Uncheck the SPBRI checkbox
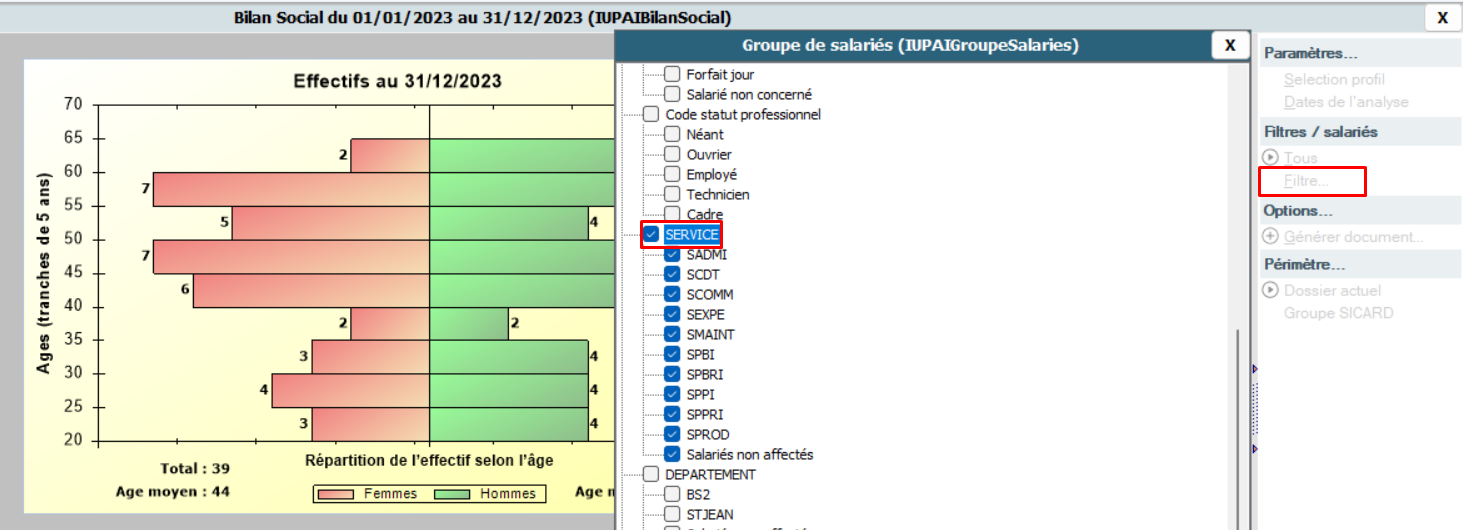1463x530 pixels. point(672,374)
